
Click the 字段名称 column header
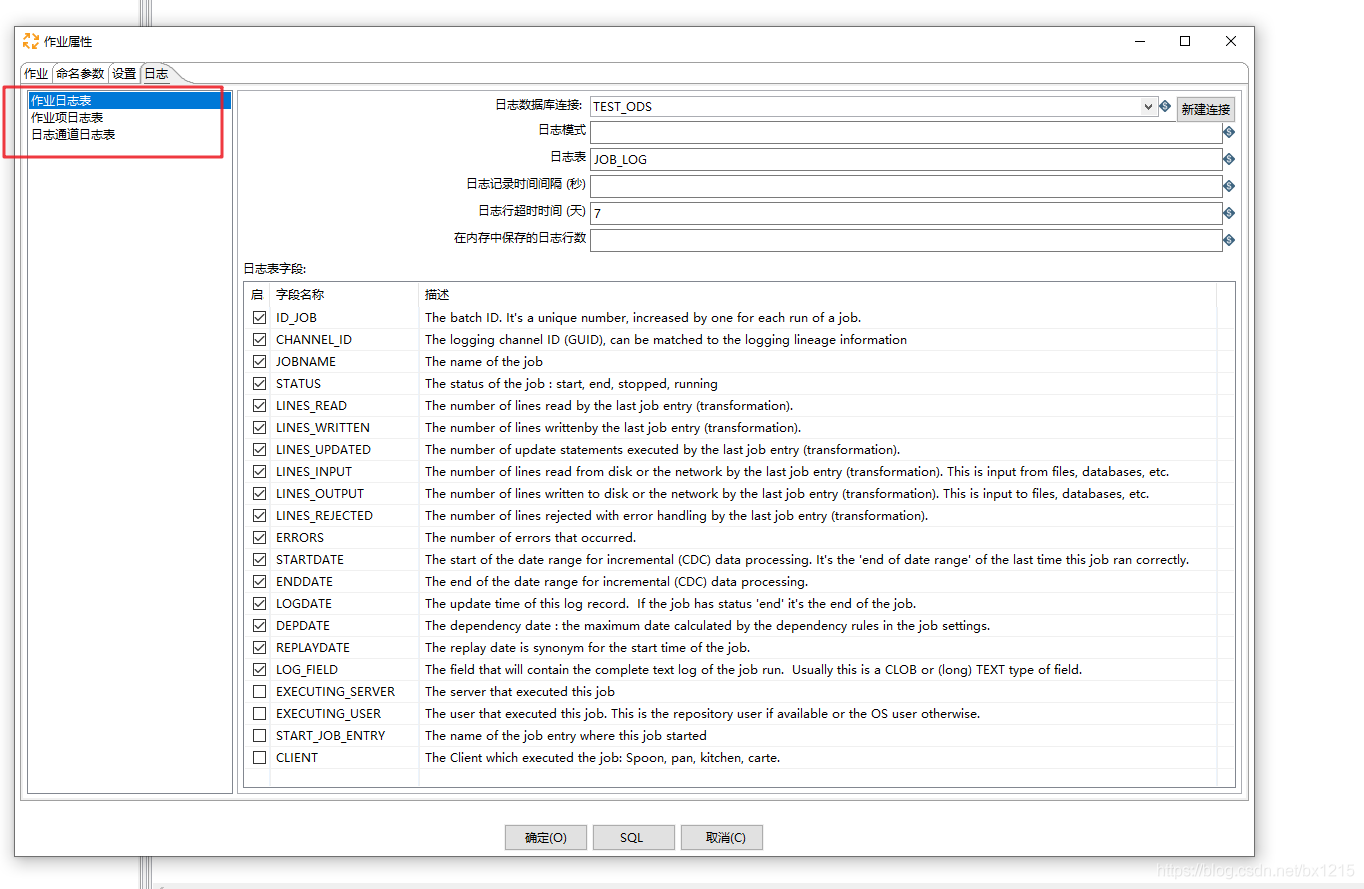(x=344, y=295)
